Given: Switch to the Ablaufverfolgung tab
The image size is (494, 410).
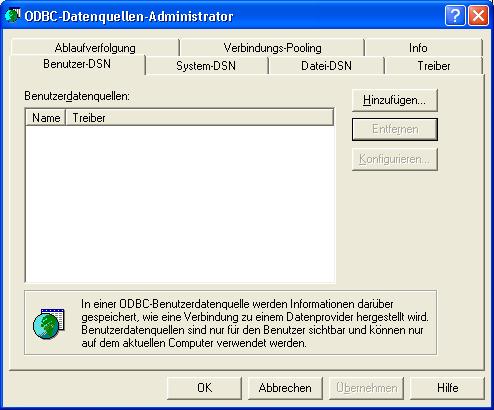Looking at the screenshot, I should tap(95, 48).
